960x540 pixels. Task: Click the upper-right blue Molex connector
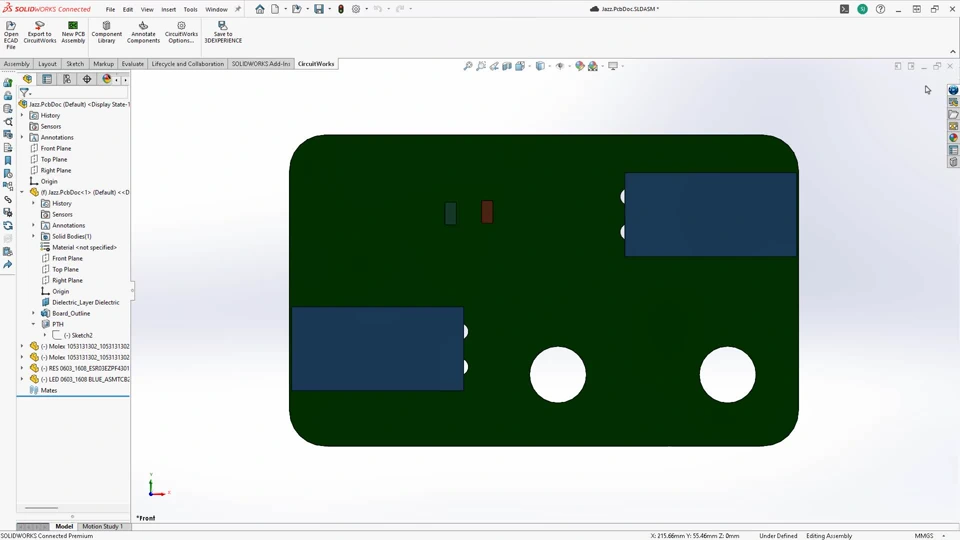coord(711,214)
